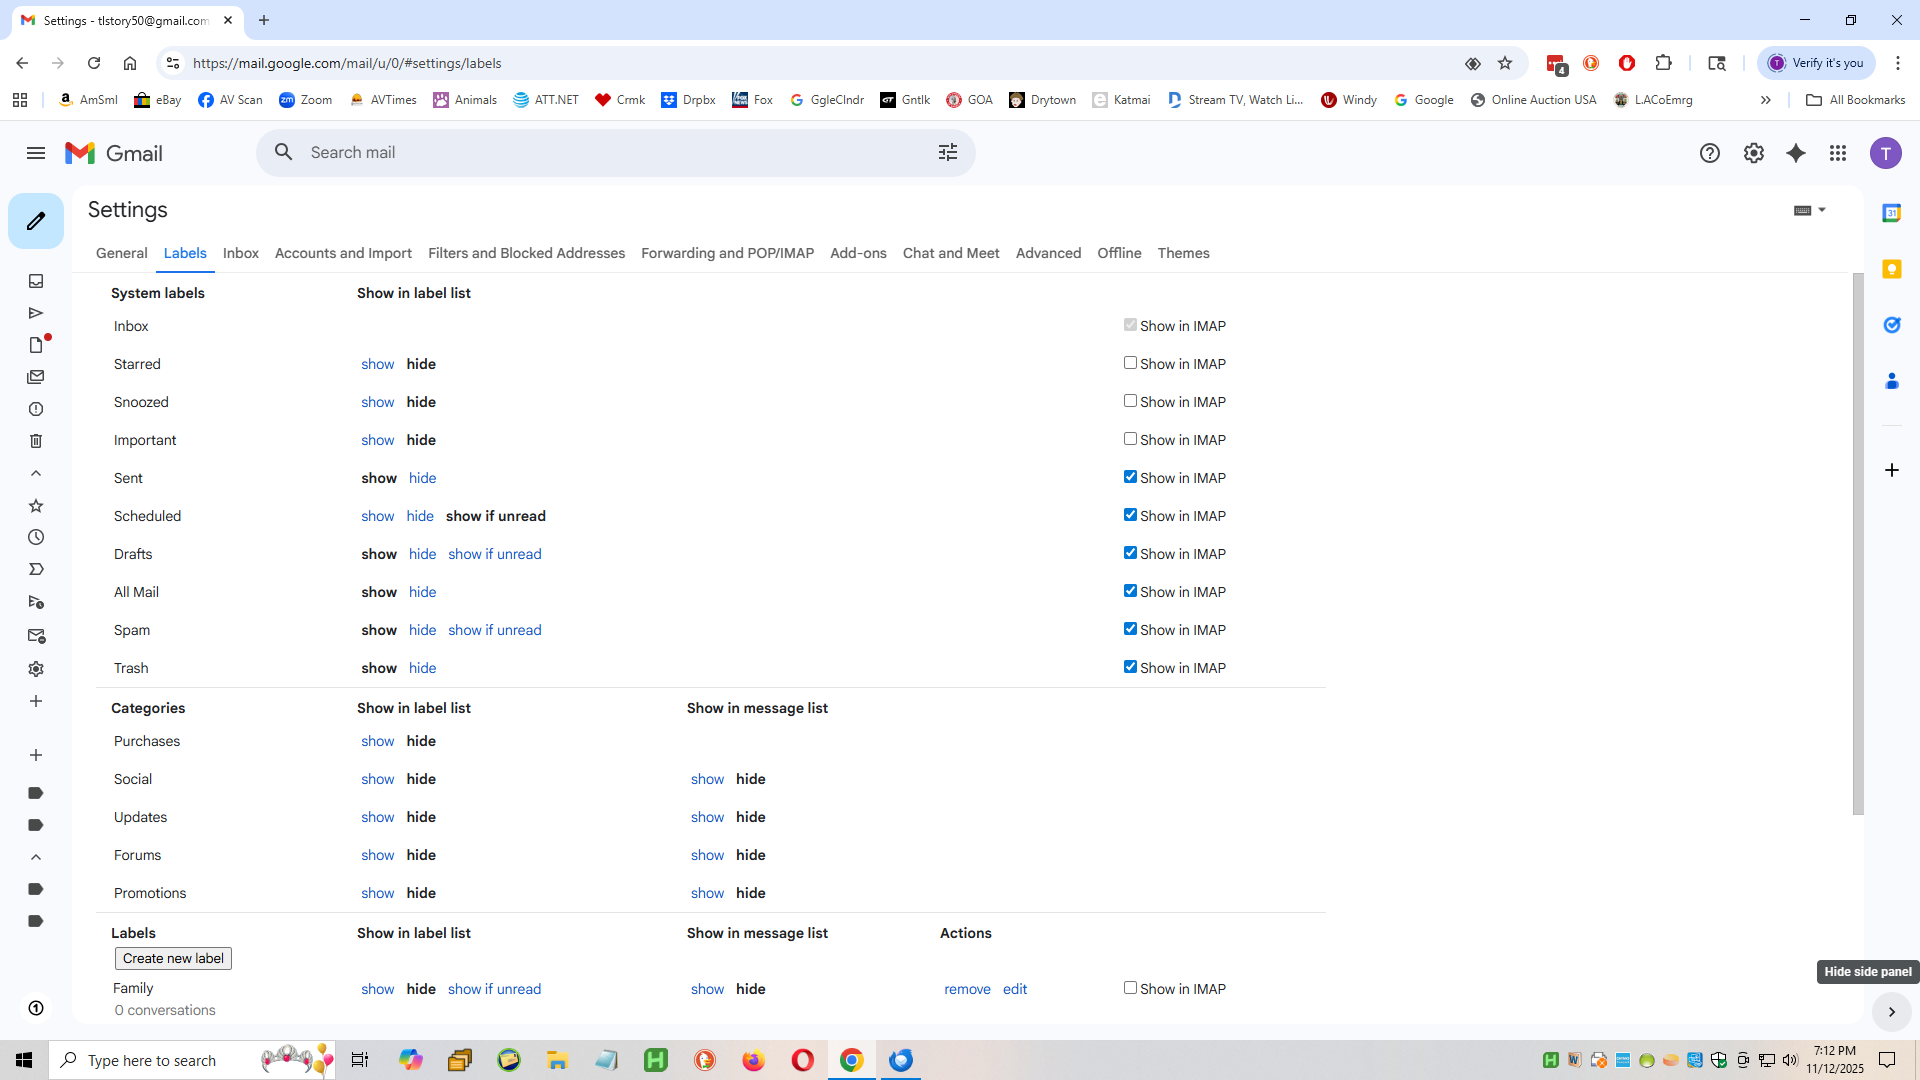Switch to Filters and Blocked Addresses tab
Screen dimensions: 1920x1080
[526, 253]
